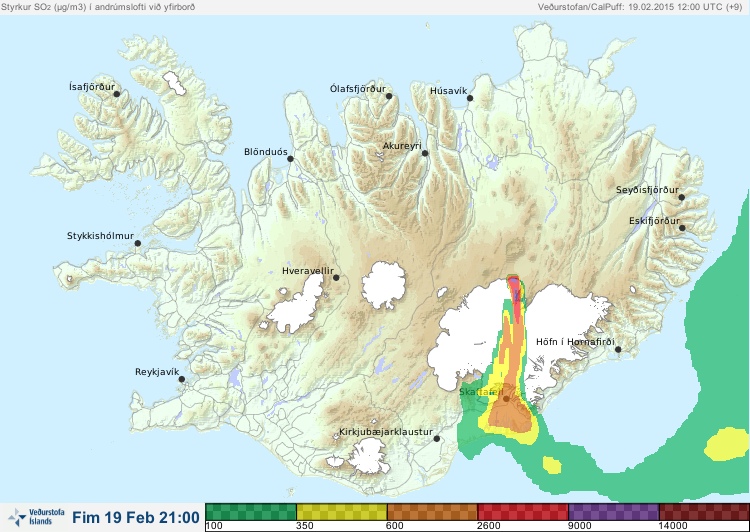Screen dimensions: 750x532
Task: Click the purple 9000 legend swatch
Action: click(614, 512)
